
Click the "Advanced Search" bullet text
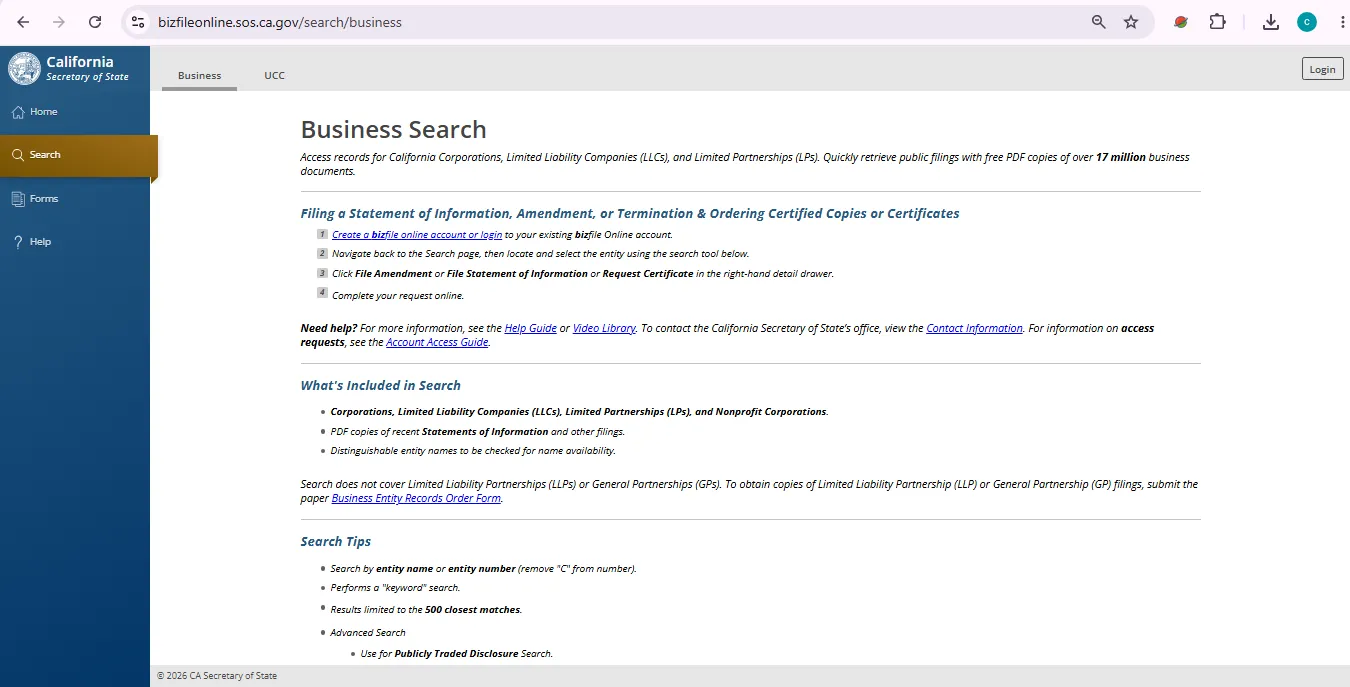[x=368, y=632]
